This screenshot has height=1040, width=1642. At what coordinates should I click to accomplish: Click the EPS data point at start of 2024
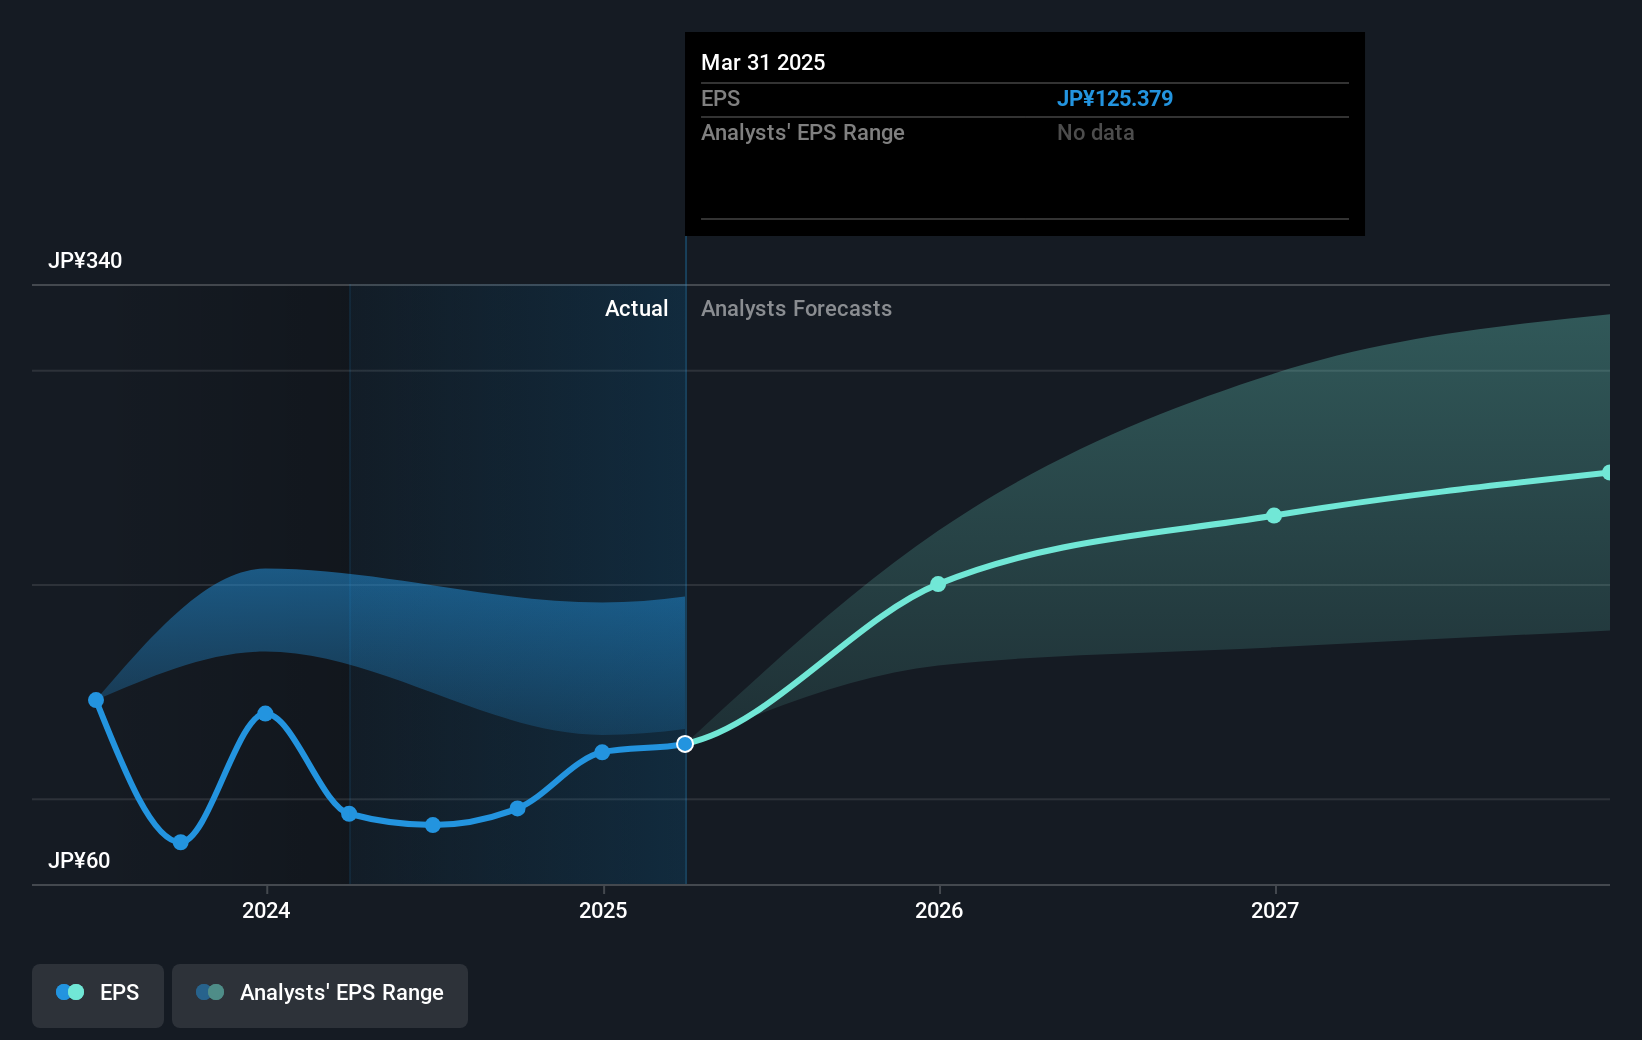265,713
